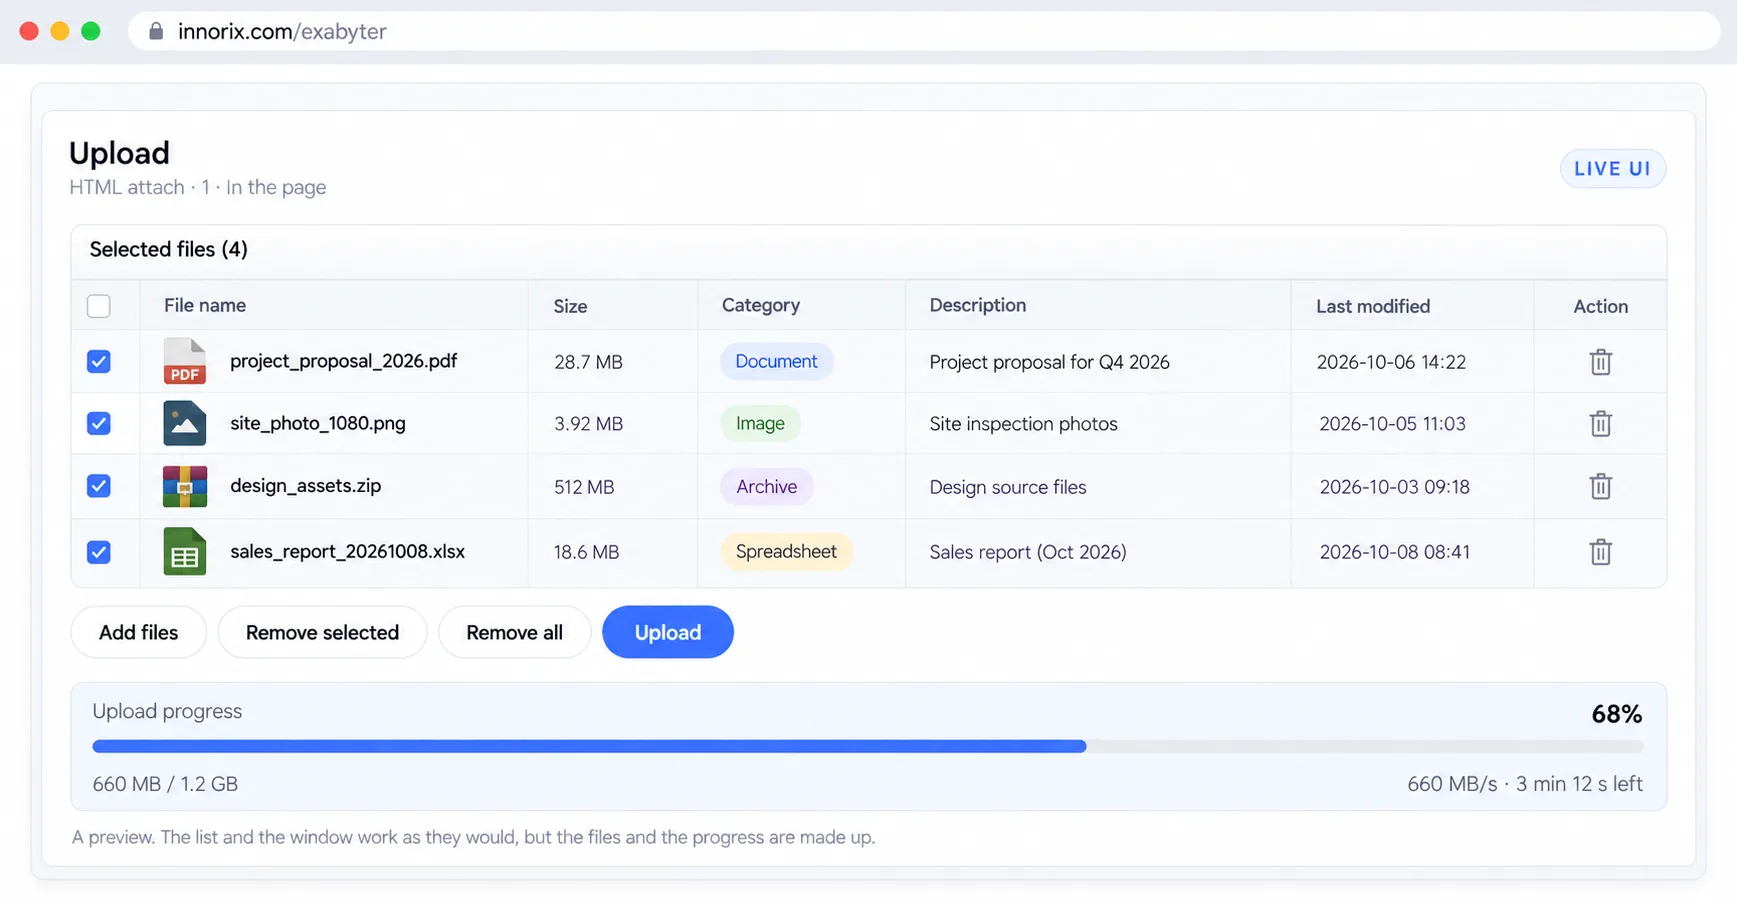
Task: Click date 2026-10-08 08:41
Action: 1394,552
